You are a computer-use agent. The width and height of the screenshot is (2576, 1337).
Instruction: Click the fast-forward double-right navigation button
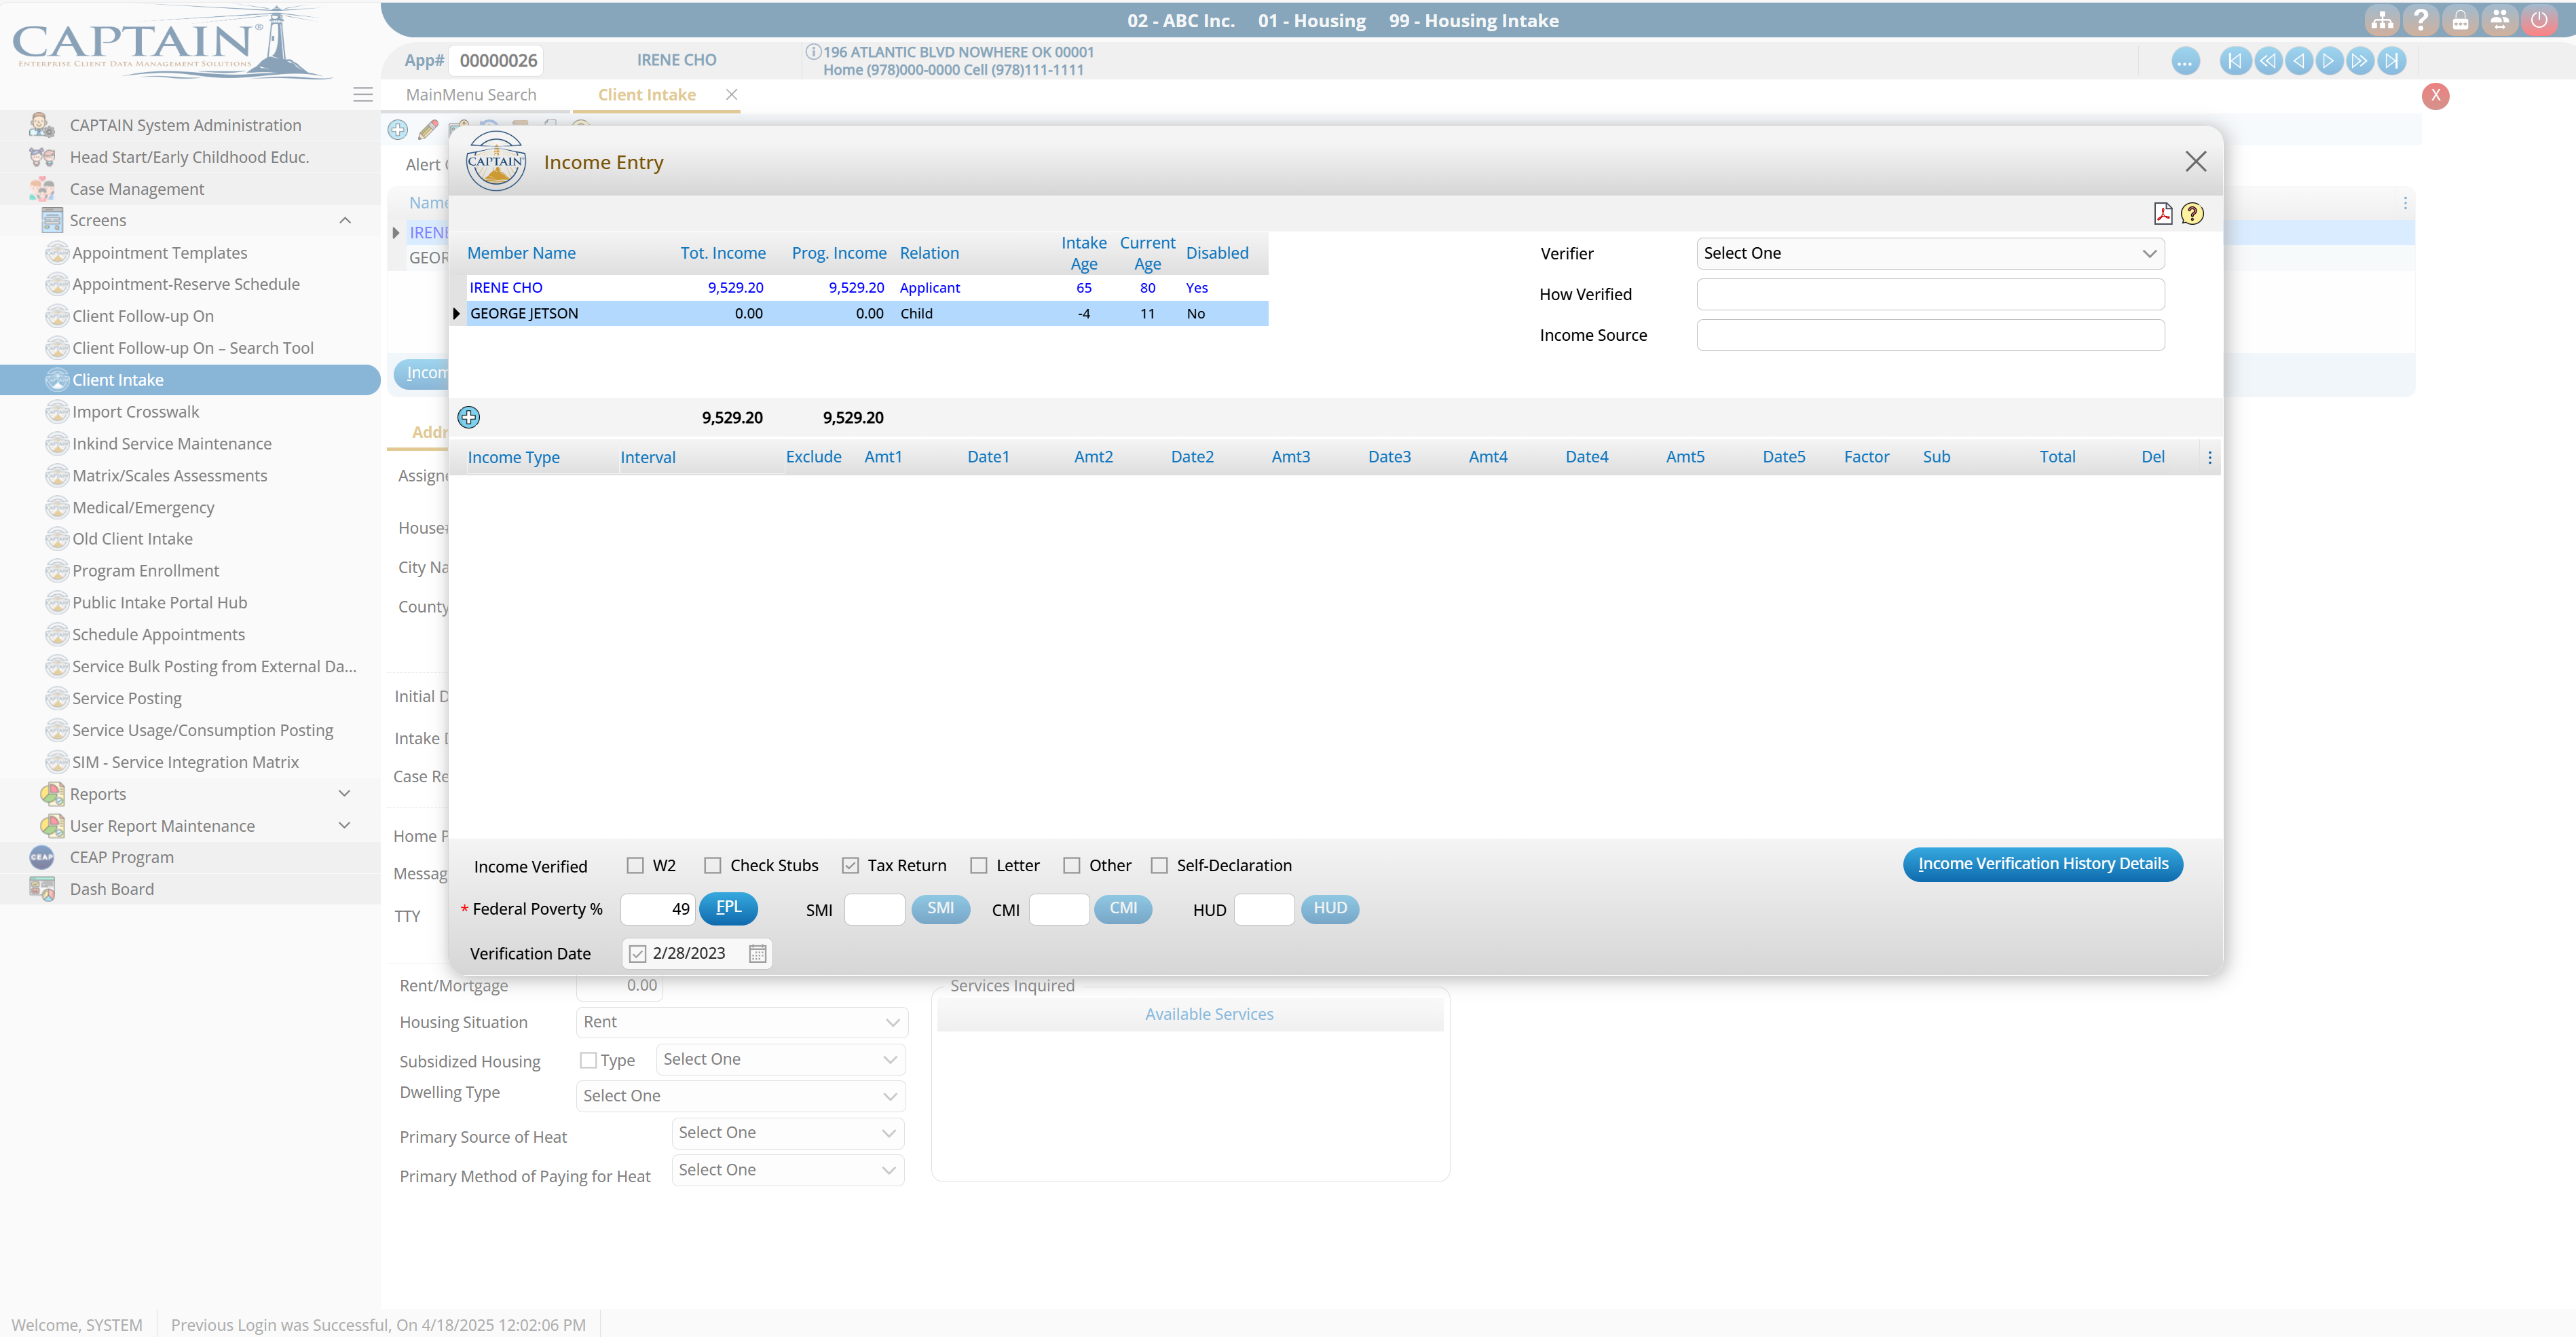coord(2359,61)
